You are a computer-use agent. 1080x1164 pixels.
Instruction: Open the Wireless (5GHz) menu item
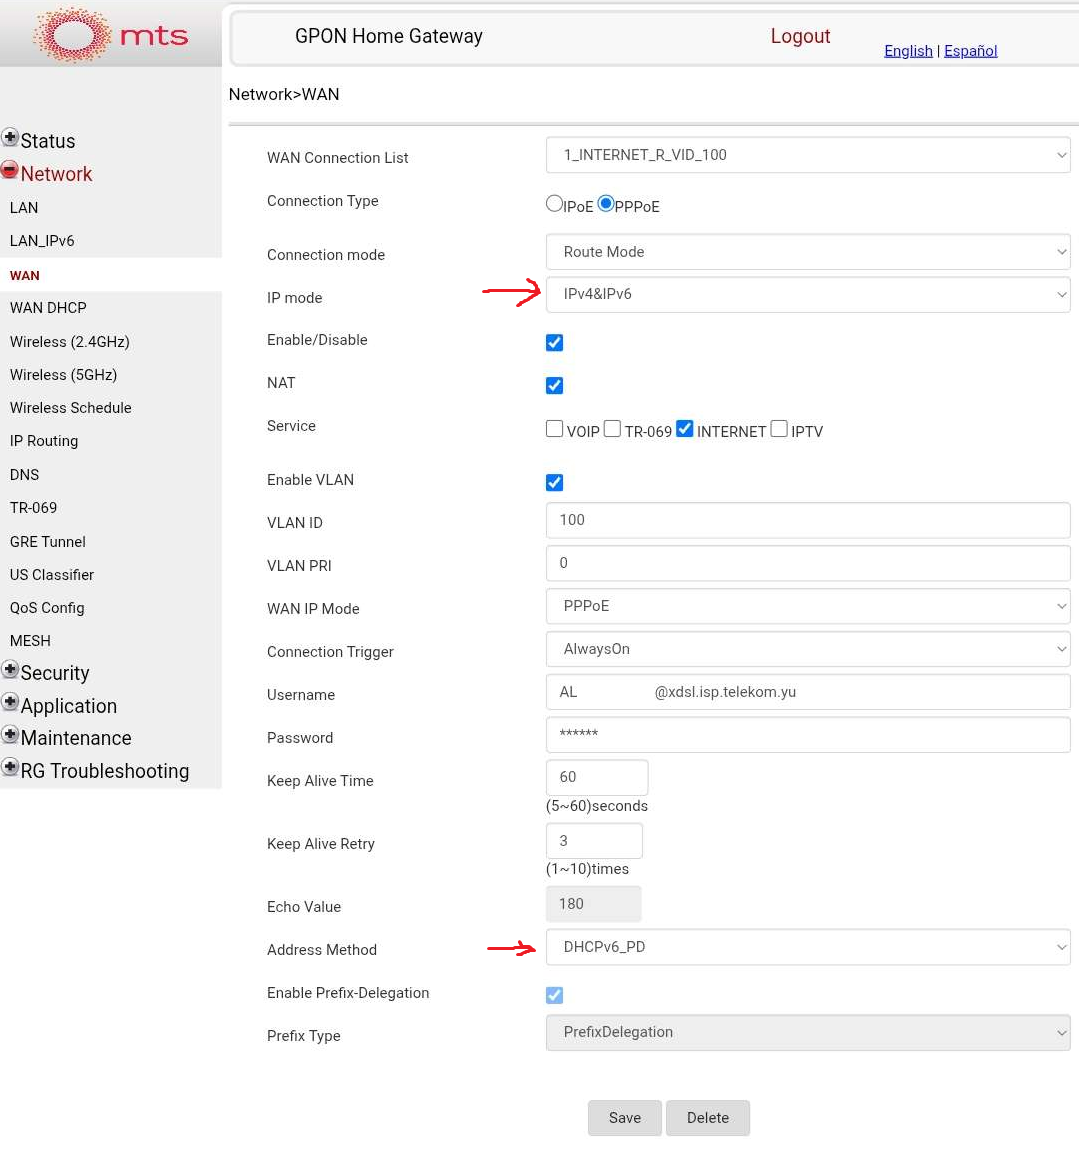pos(63,375)
